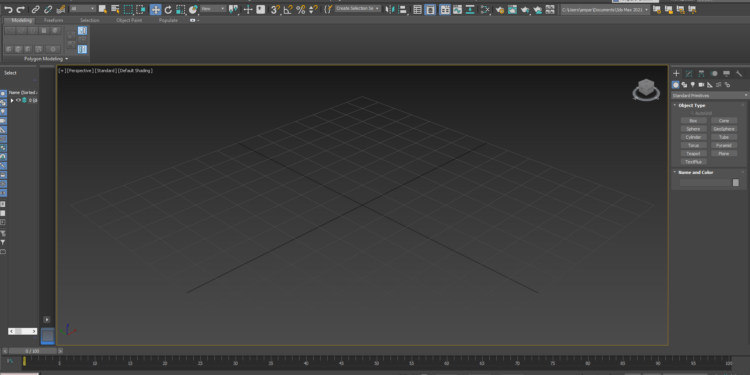
Task: Click the Align tool icon
Action: 403,9
